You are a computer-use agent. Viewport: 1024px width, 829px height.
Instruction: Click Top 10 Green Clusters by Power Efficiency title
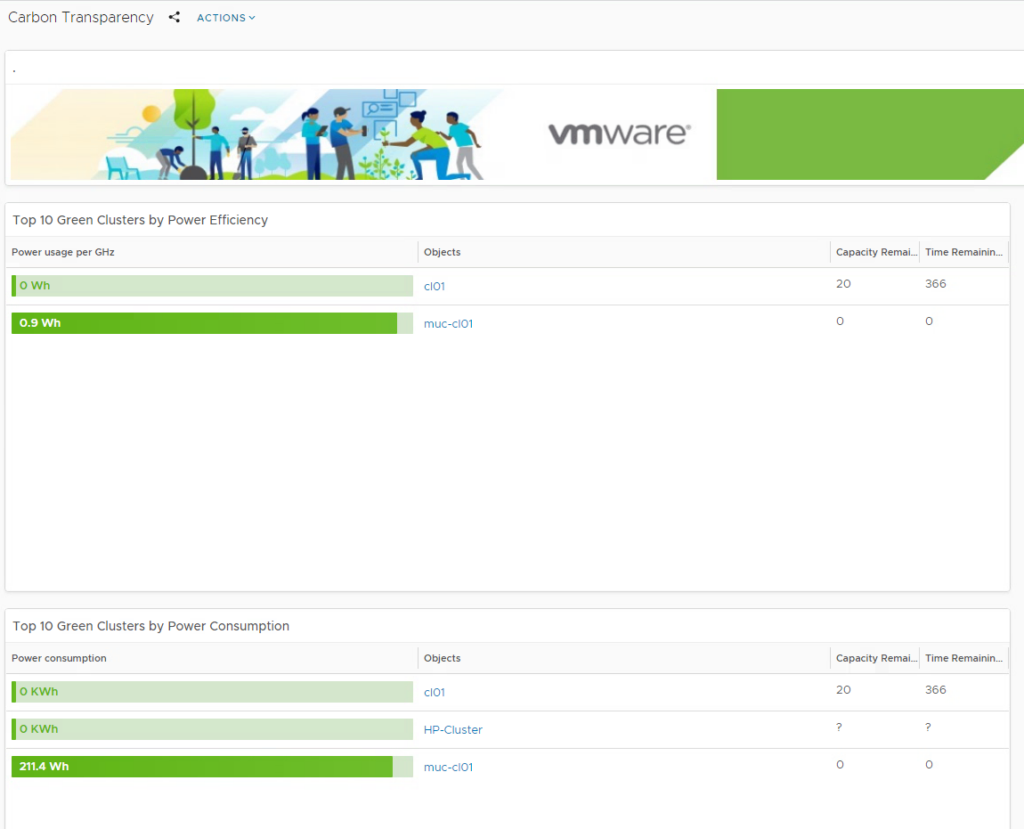pos(140,220)
